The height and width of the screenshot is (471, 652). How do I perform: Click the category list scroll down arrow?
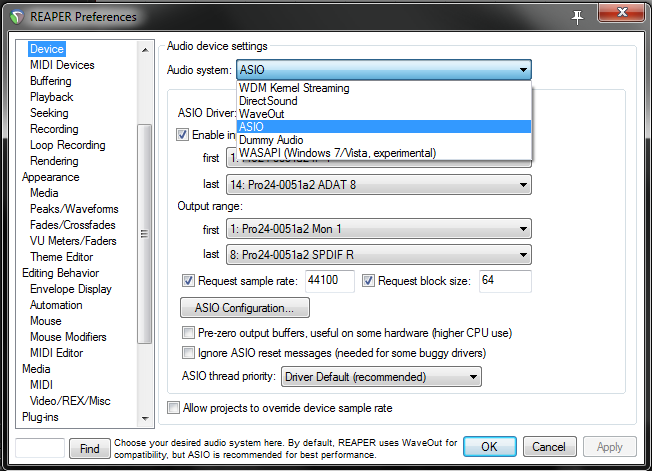pos(145,418)
